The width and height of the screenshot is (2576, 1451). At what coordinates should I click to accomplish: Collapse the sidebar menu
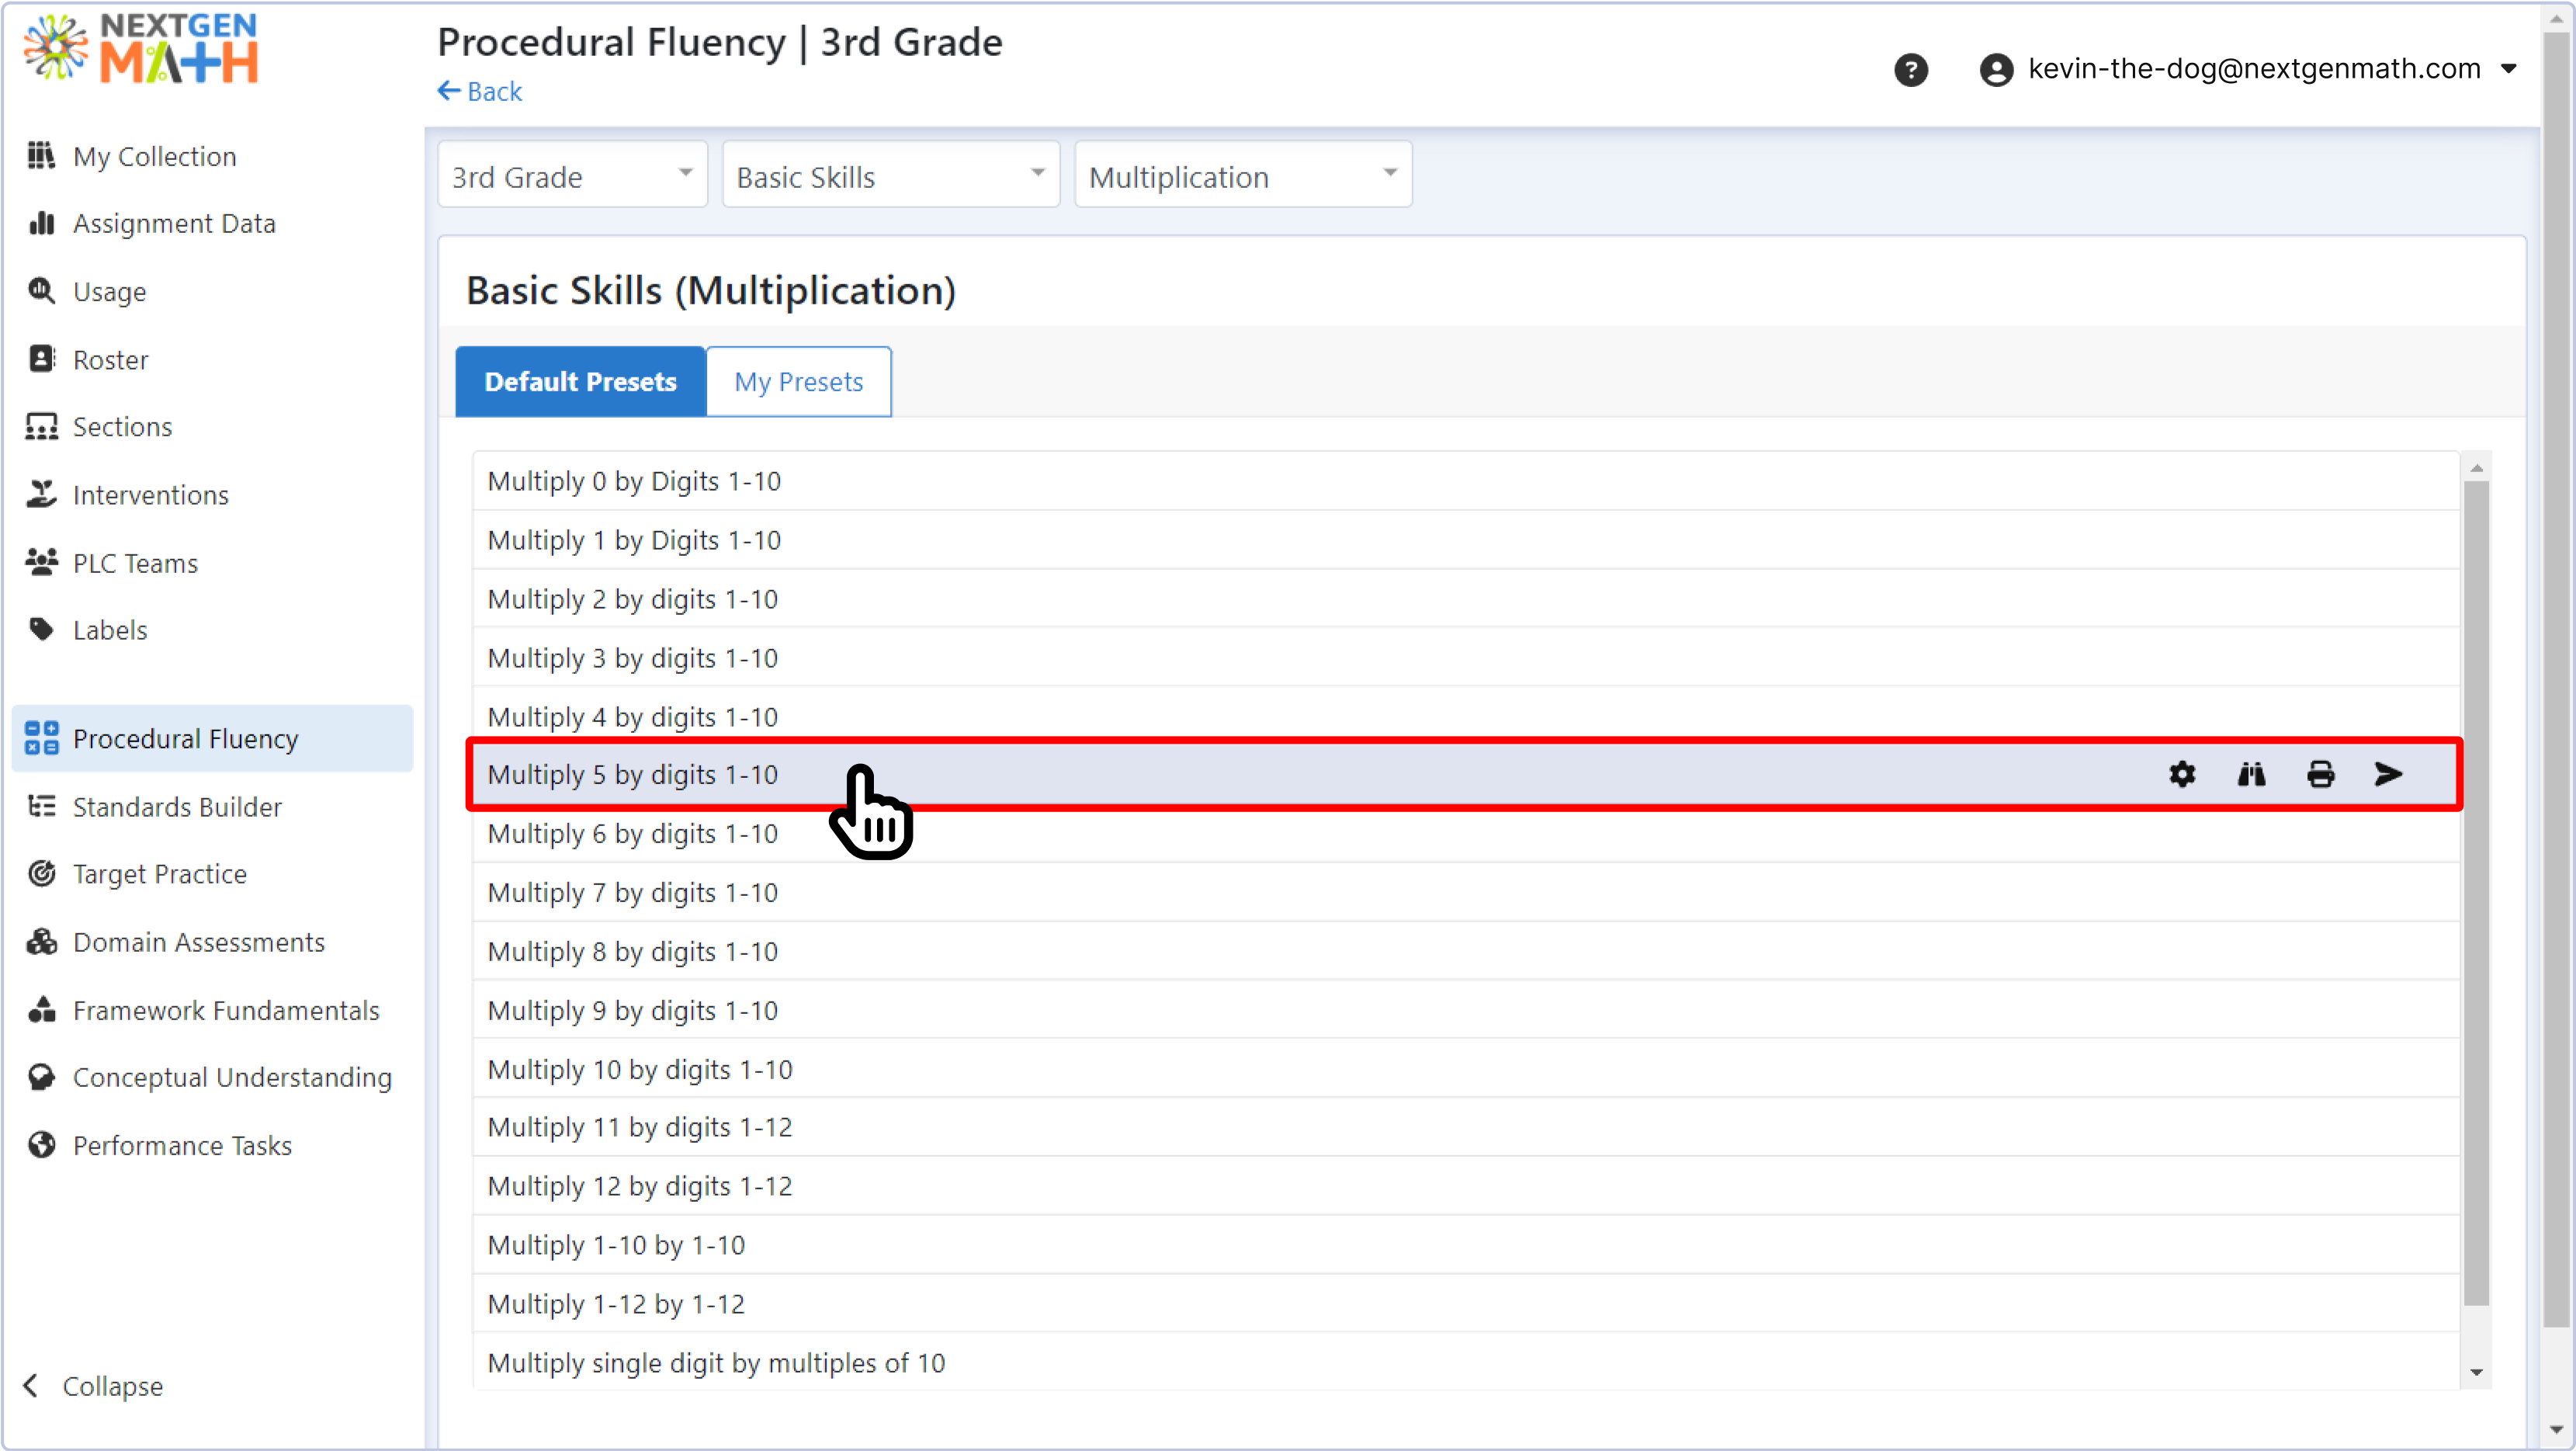pyautogui.click(x=92, y=1386)
